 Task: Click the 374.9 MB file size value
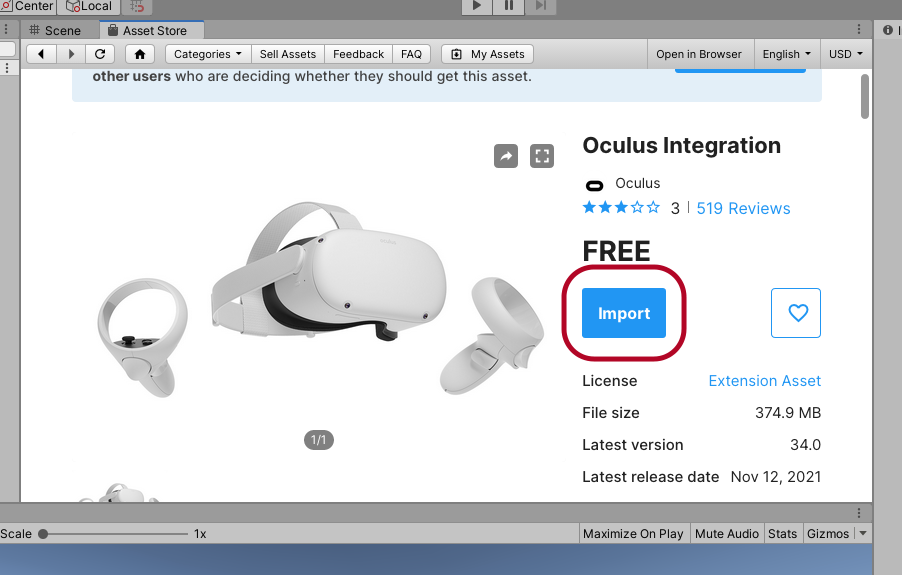point(788,413)
